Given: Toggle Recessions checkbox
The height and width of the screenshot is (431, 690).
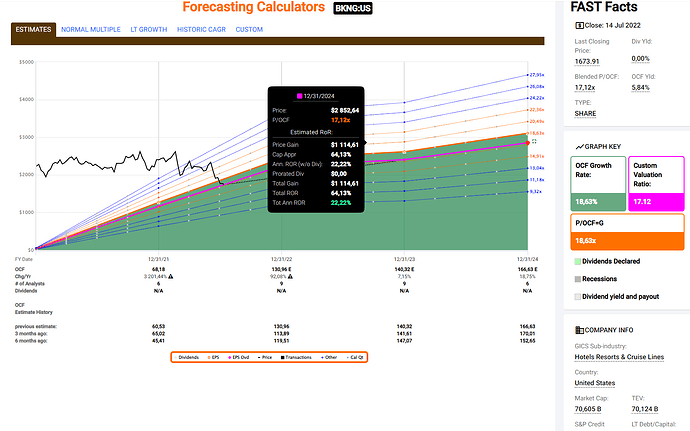Looking at the screenshot, I should 576,279.
